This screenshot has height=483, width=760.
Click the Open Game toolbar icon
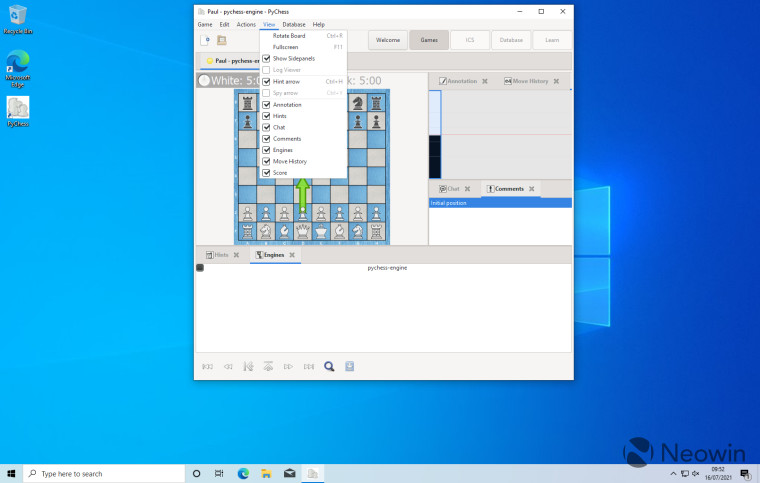[222, 40]
